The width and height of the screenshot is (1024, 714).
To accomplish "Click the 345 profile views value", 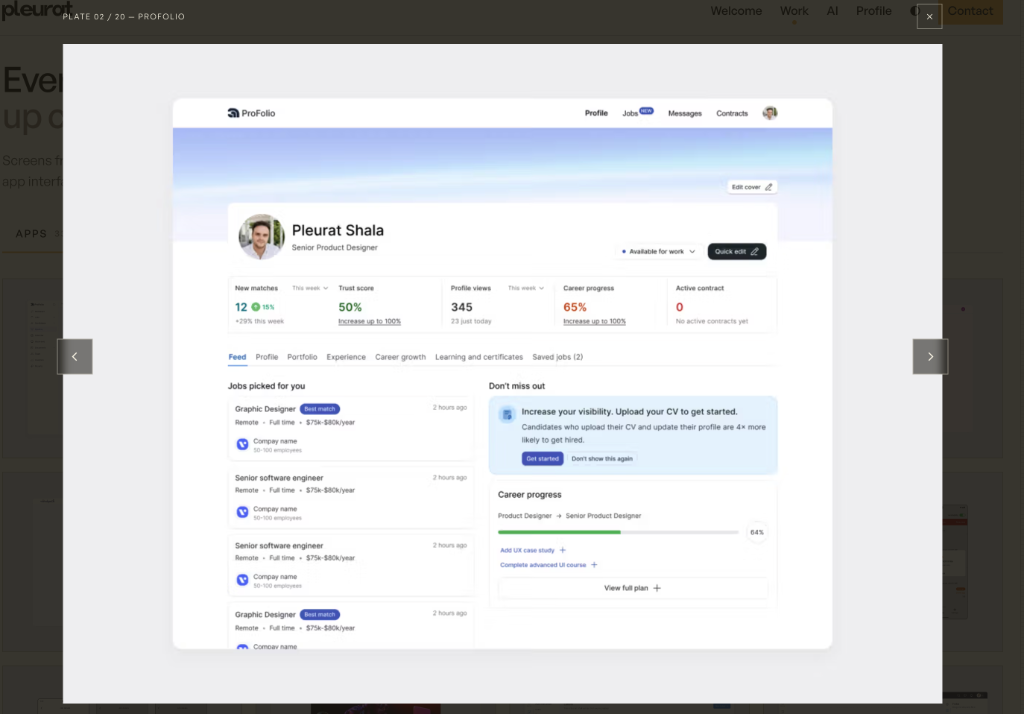I will pyautogui.click(x=462, y=307).
